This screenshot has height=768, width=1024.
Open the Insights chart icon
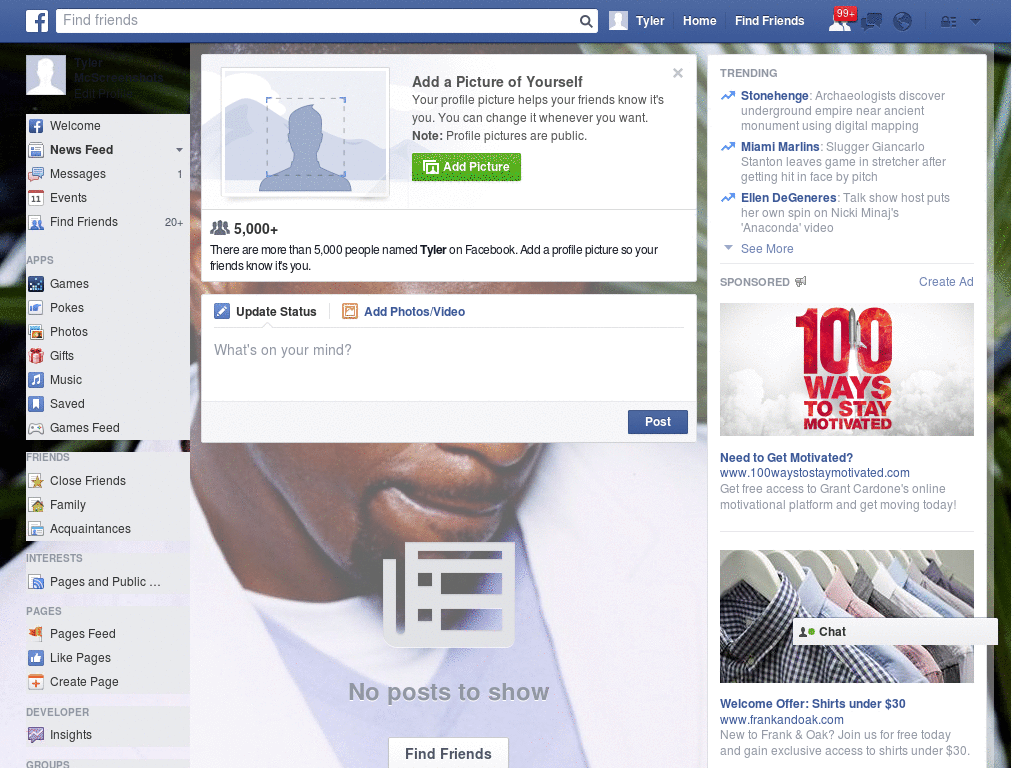pyautogui.click(x=36, y=735)
